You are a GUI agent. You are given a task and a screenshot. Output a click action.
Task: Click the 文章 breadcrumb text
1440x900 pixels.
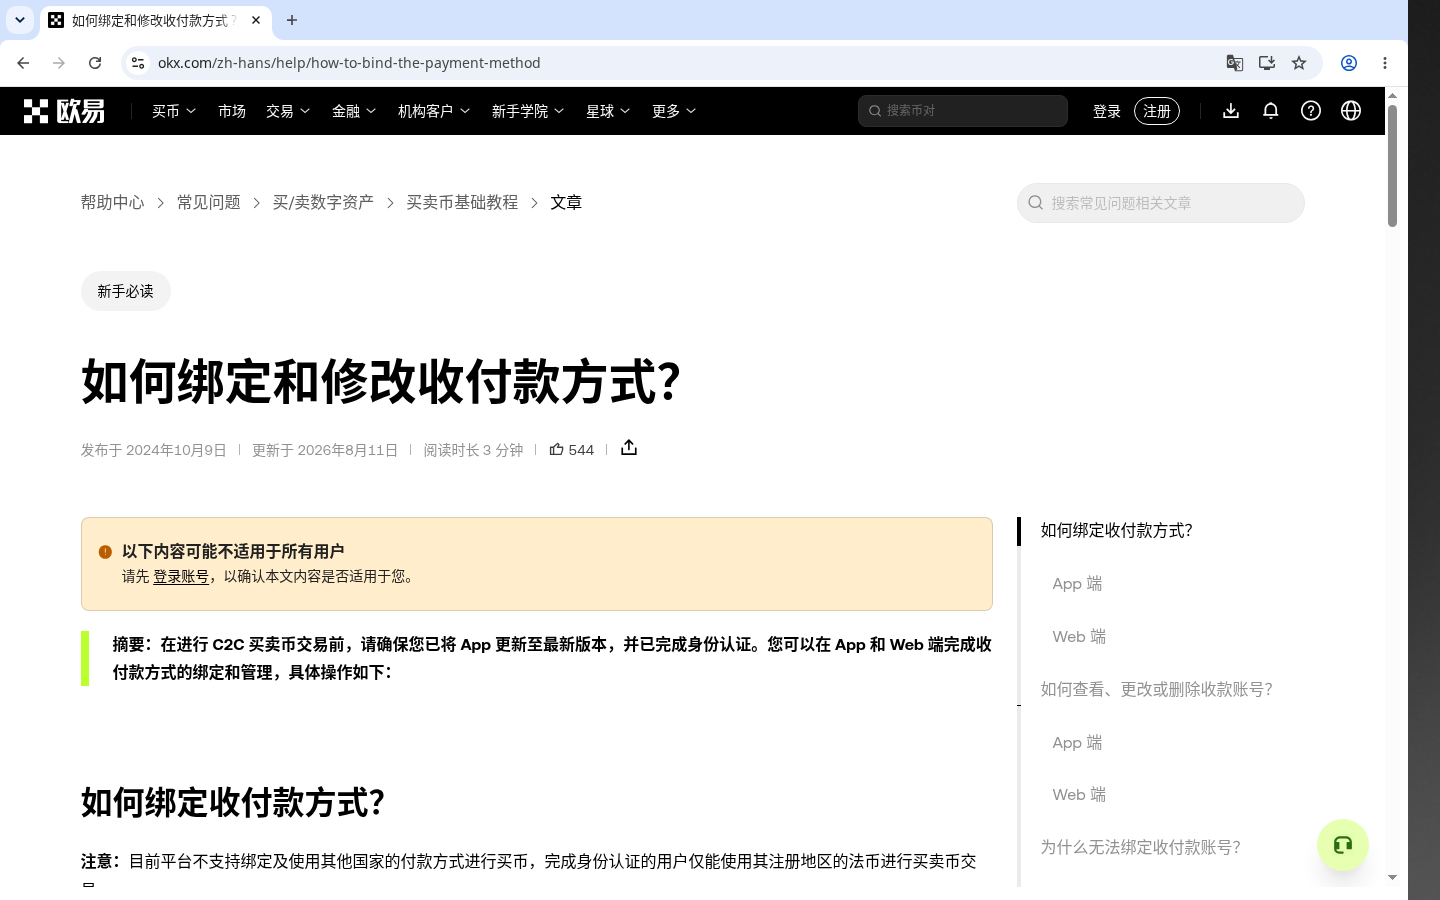[566, 202]
